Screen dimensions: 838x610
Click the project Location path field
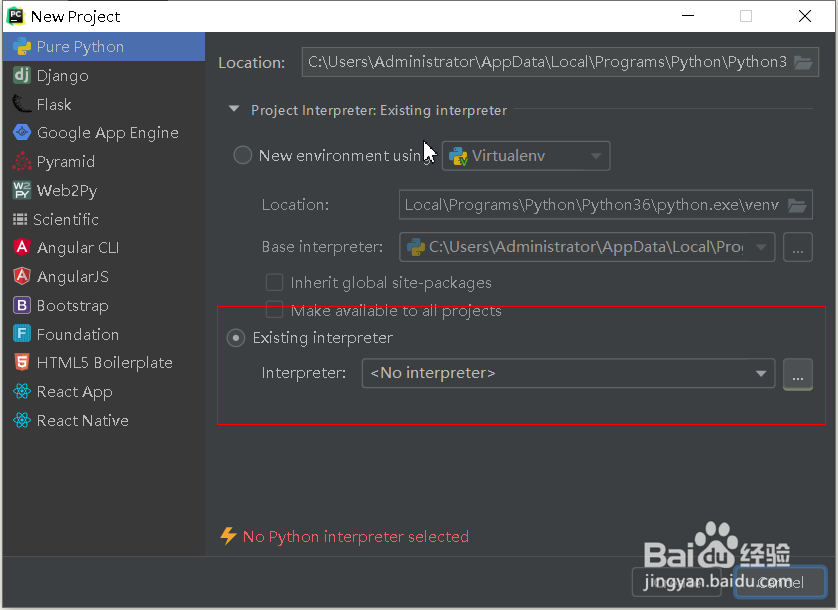(547, 62)
